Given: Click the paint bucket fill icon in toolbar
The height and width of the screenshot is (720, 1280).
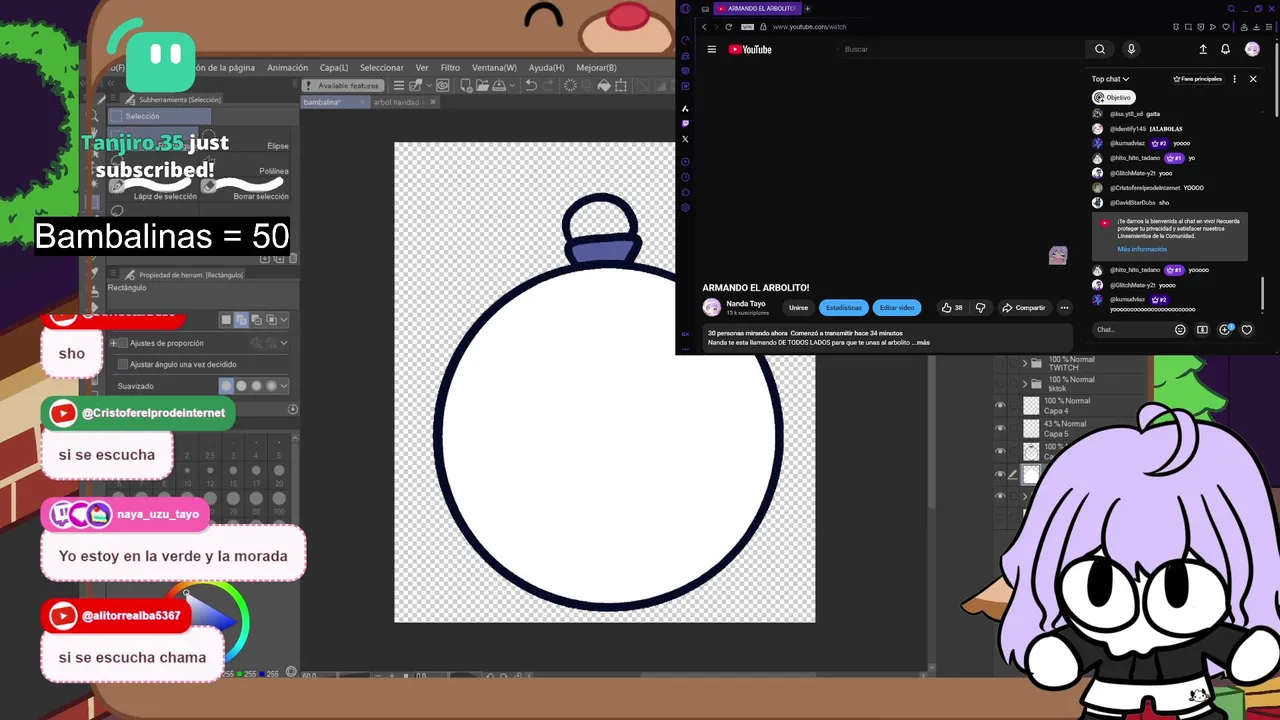Looking at the screenshot, I should click(x=603, y=86).
